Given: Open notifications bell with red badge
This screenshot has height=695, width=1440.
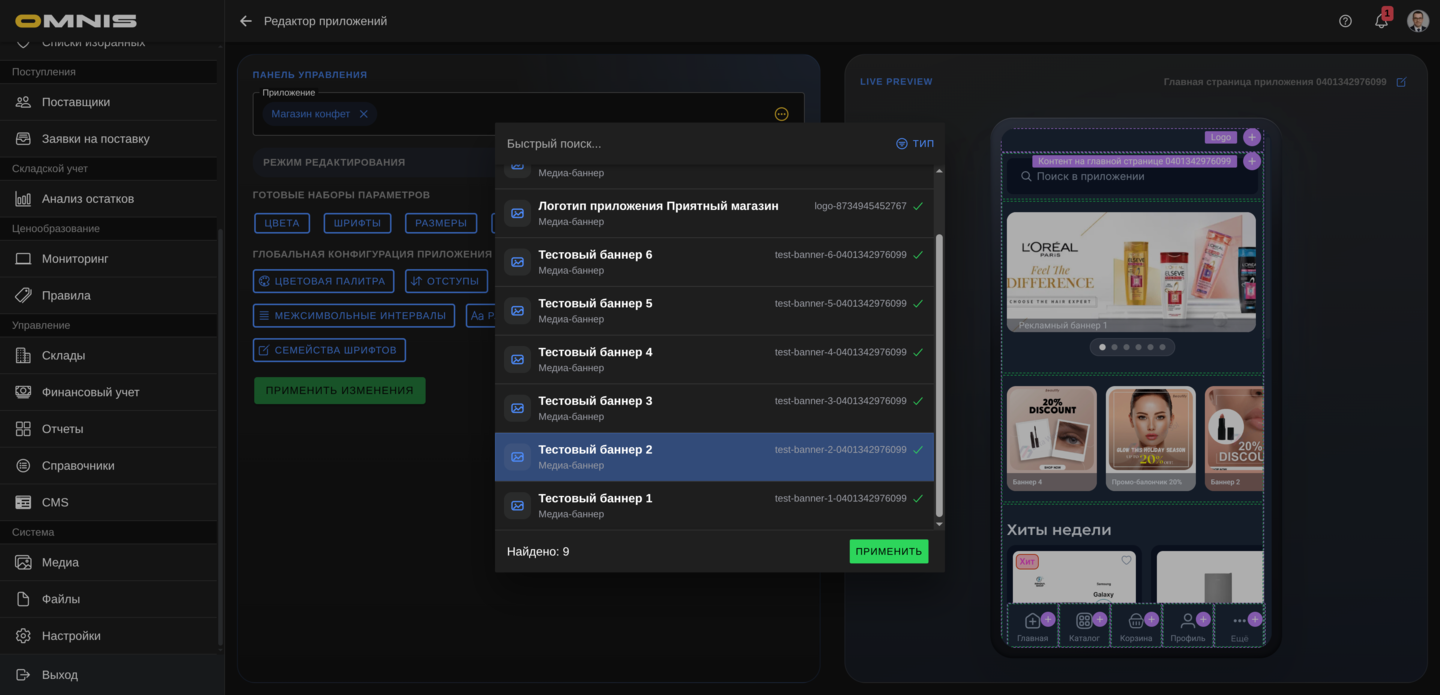Looking at the screenshot, I should pyautogui.click(x=1381, y=21).
